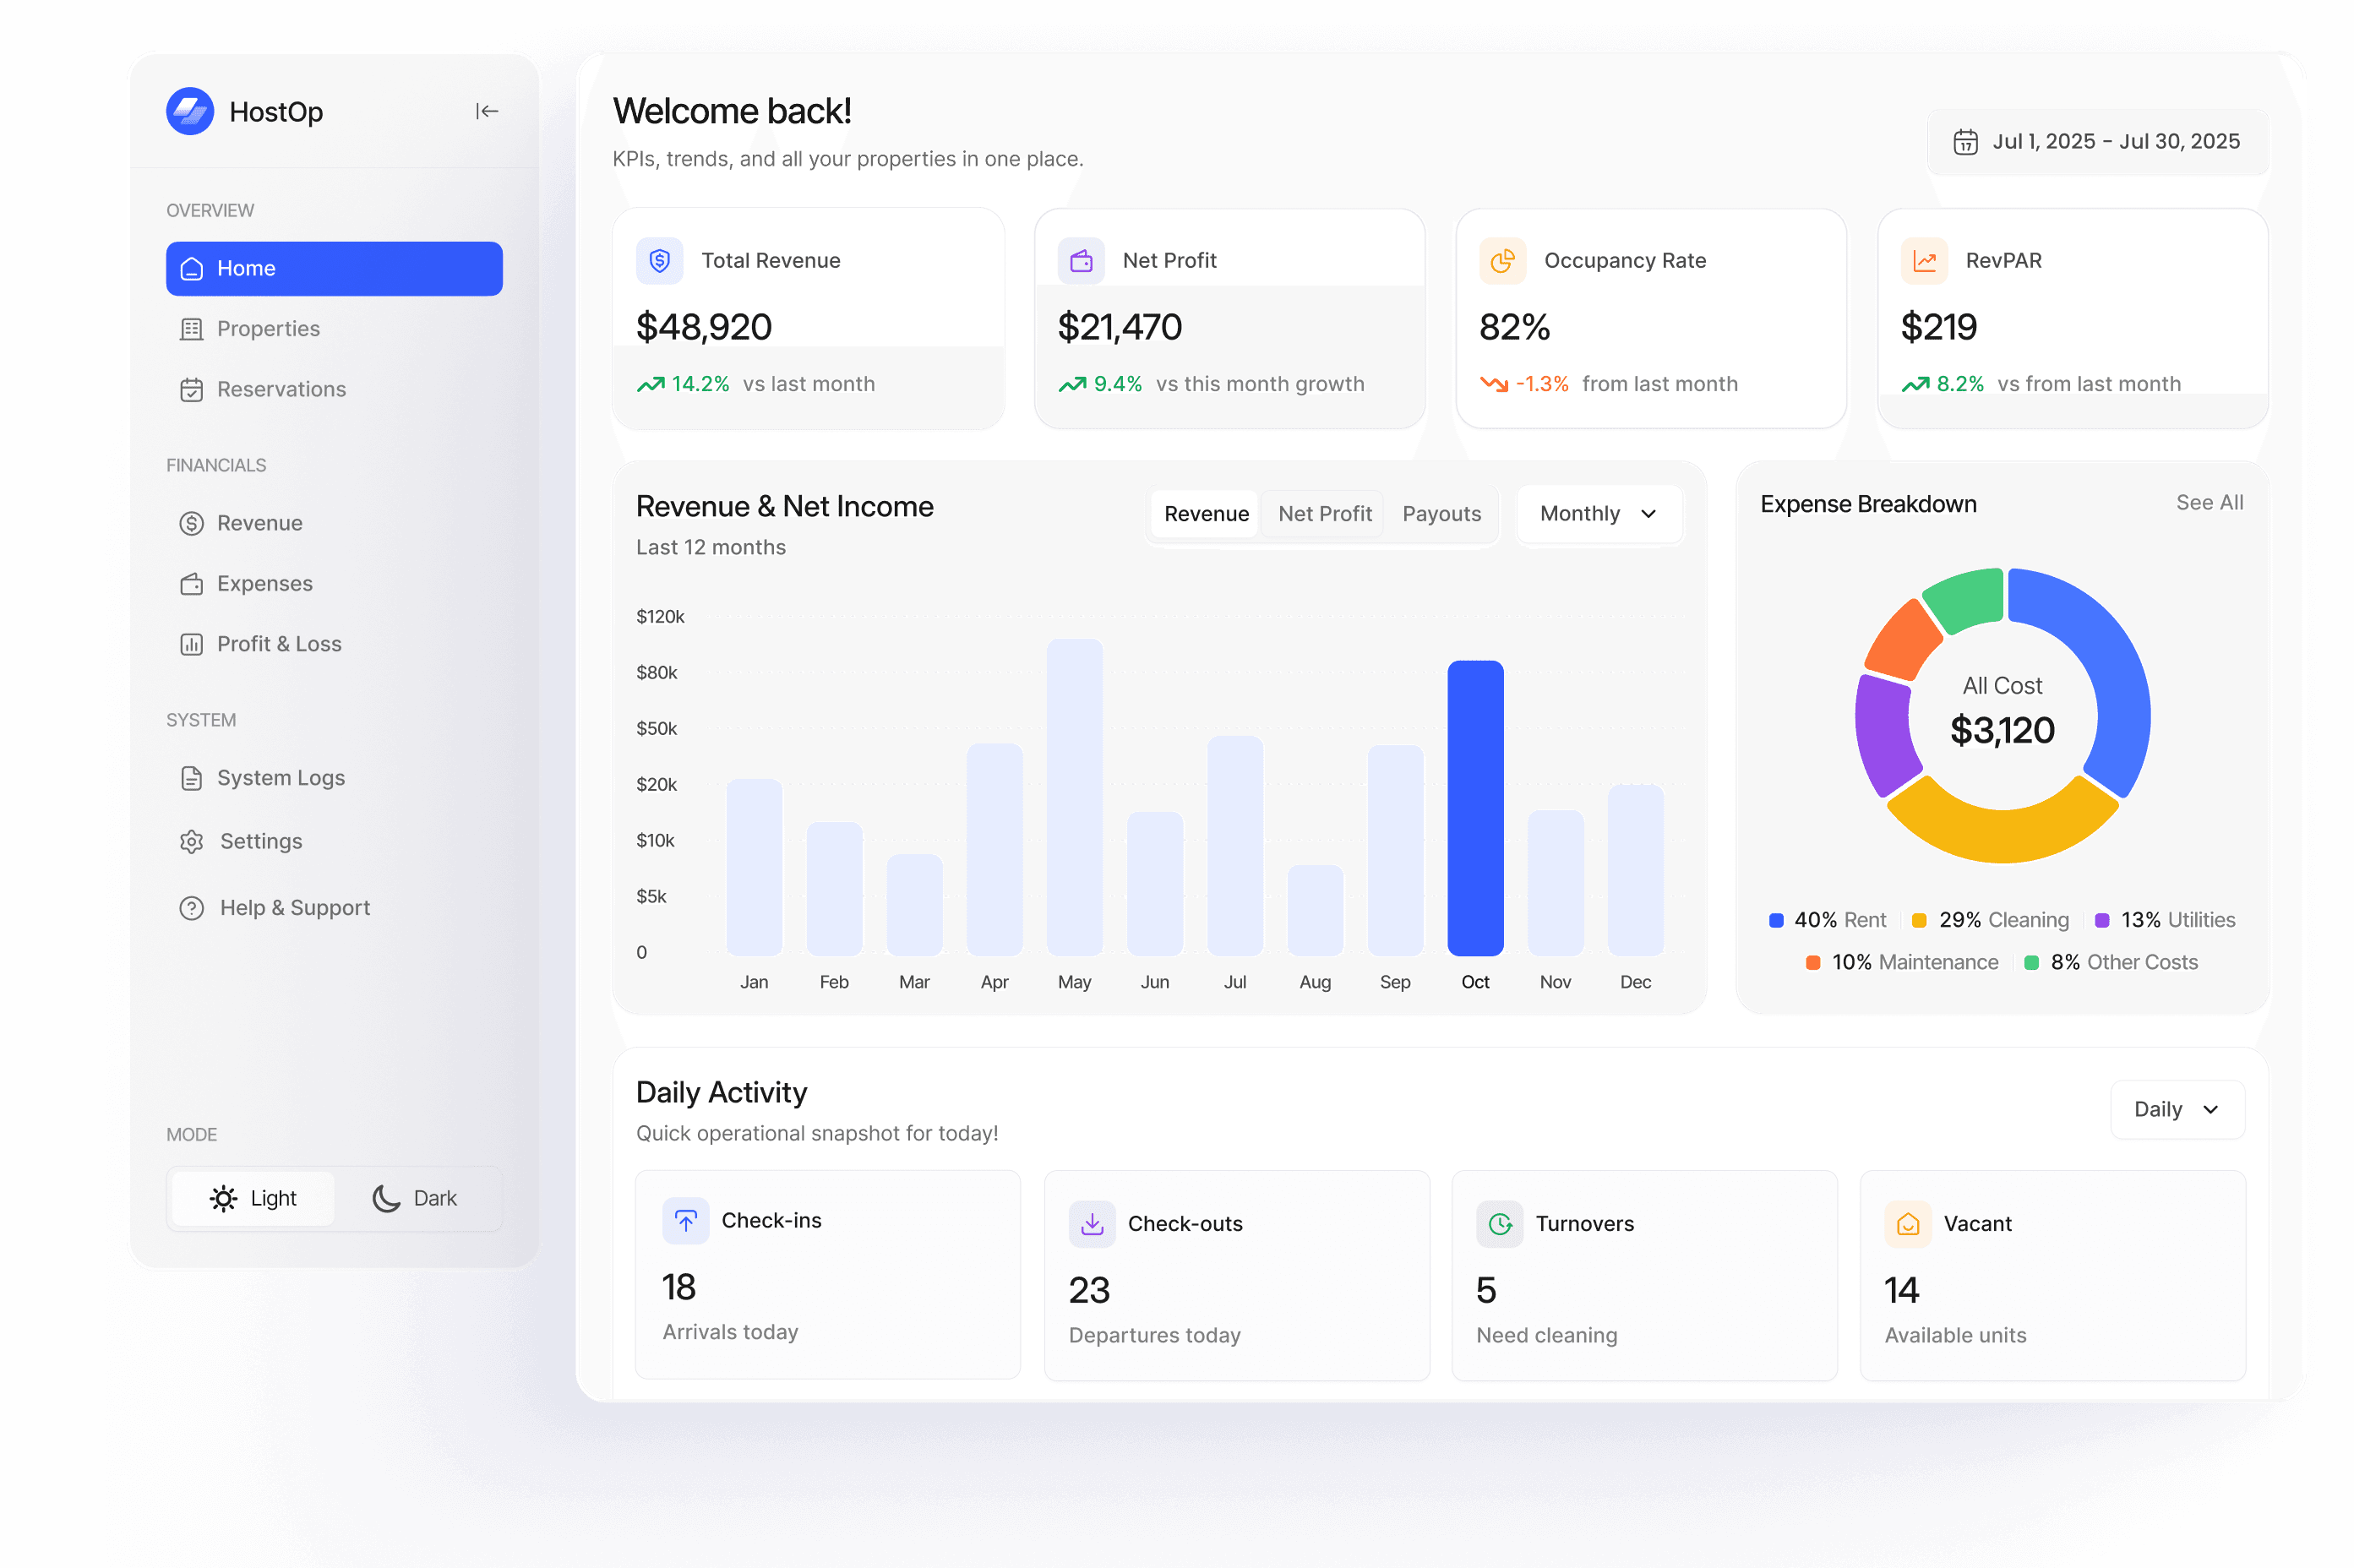The height and width of the screenshot is (1568, 2354).
Task: Click the HostOp logo icon
Action: coord(190,111)
